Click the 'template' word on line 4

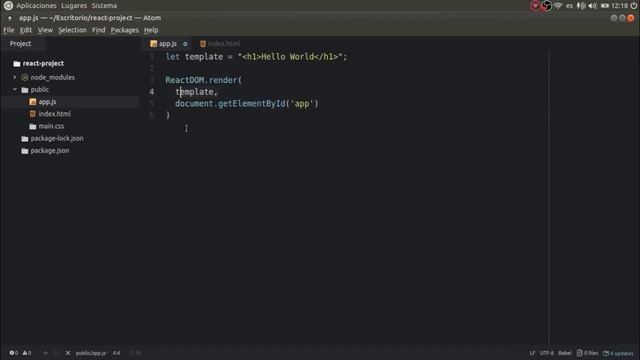(194, 92)
